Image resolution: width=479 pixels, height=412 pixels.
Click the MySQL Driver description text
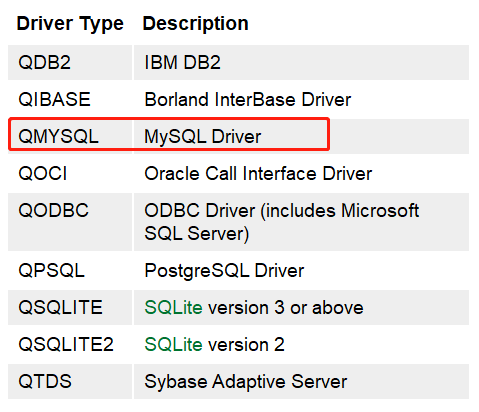point(202,137)
